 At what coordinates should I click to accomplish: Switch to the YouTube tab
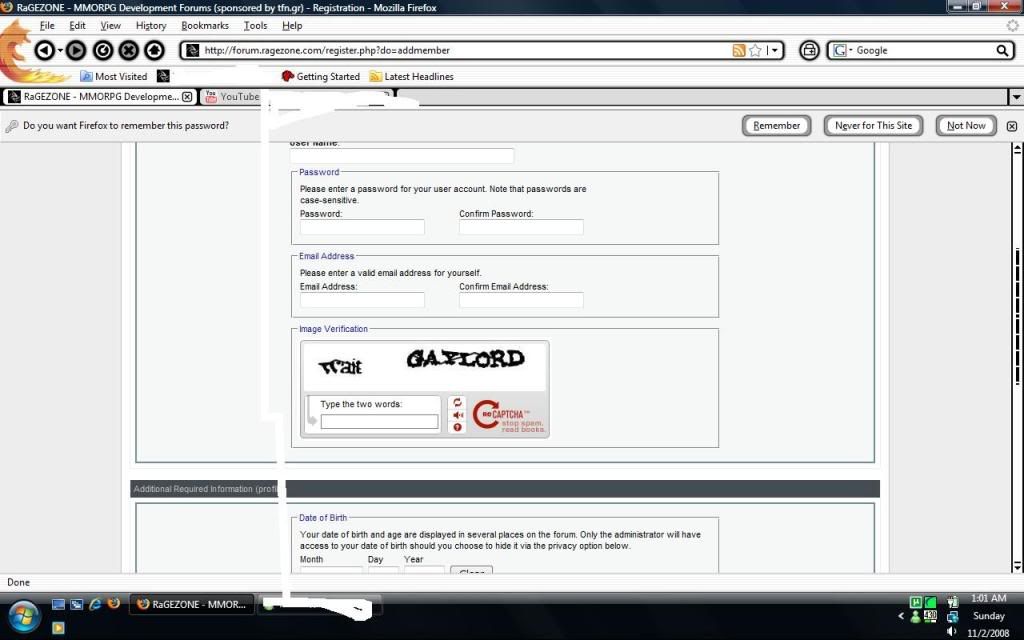[238, 97]
